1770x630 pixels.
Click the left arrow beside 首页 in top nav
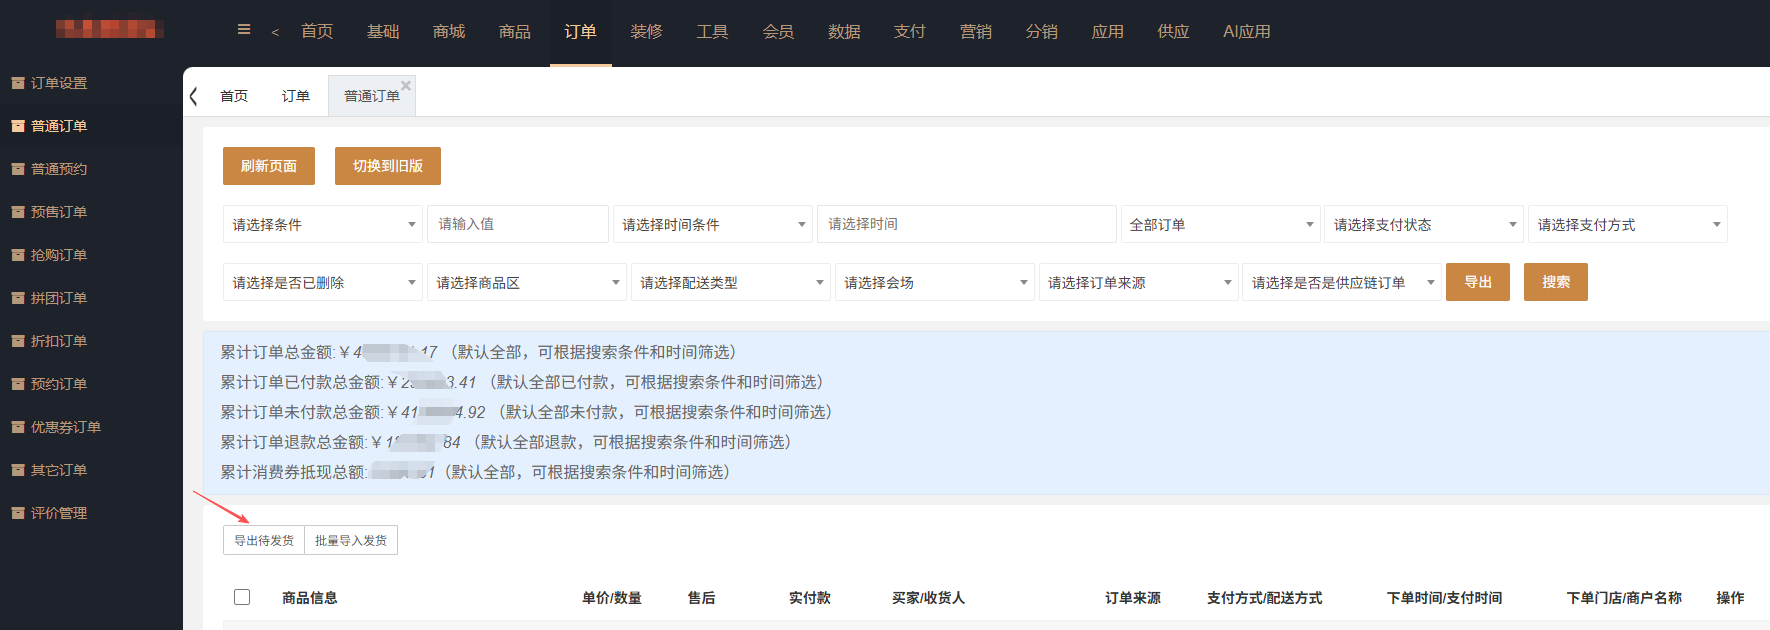click(x=275, y=32)
